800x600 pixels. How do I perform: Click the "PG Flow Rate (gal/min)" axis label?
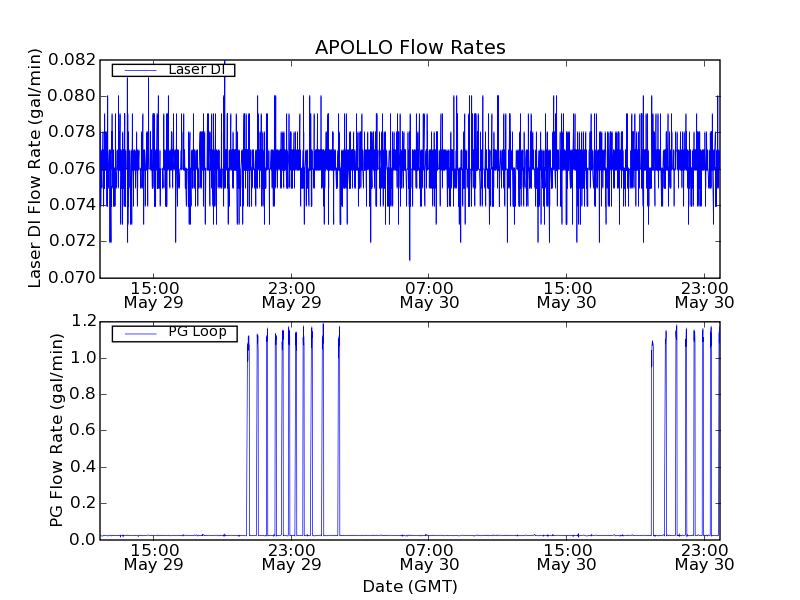[x=57, y=430]
